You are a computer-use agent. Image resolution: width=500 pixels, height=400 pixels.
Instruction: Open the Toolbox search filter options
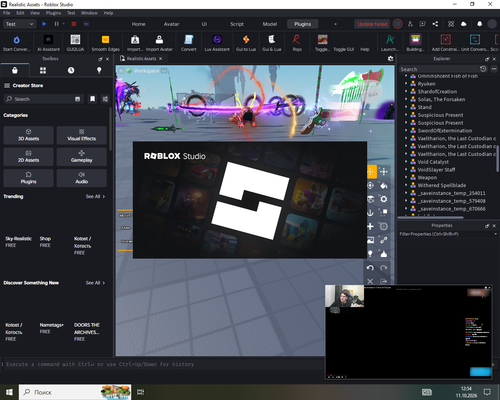pos(105,99)
